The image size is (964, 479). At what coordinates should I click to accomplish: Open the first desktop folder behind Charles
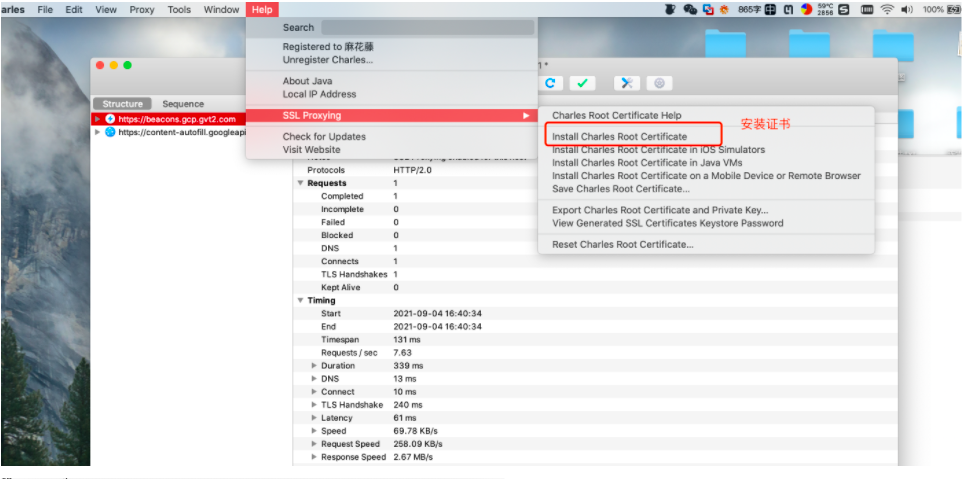coord(725,45)
